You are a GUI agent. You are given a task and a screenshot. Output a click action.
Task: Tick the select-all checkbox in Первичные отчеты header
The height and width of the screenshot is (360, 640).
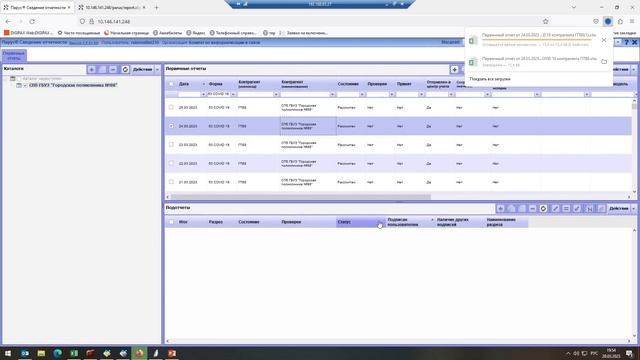[171, 84]
